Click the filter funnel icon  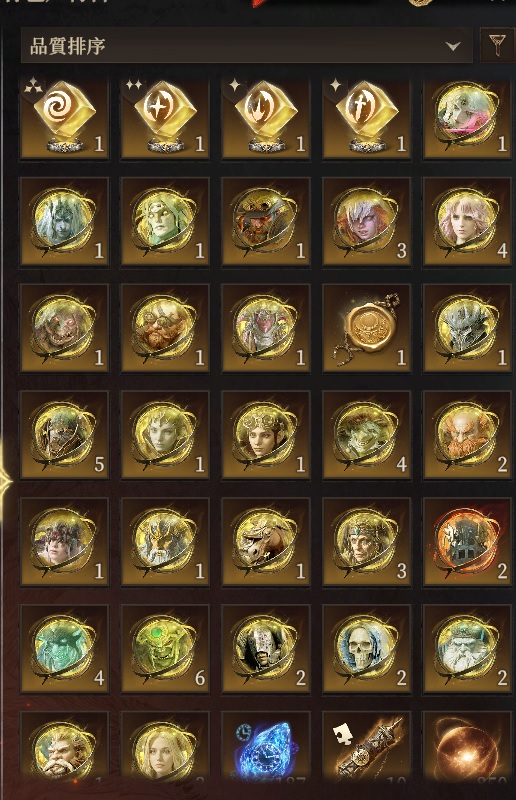pyautogui.click(x=496, y=46)
